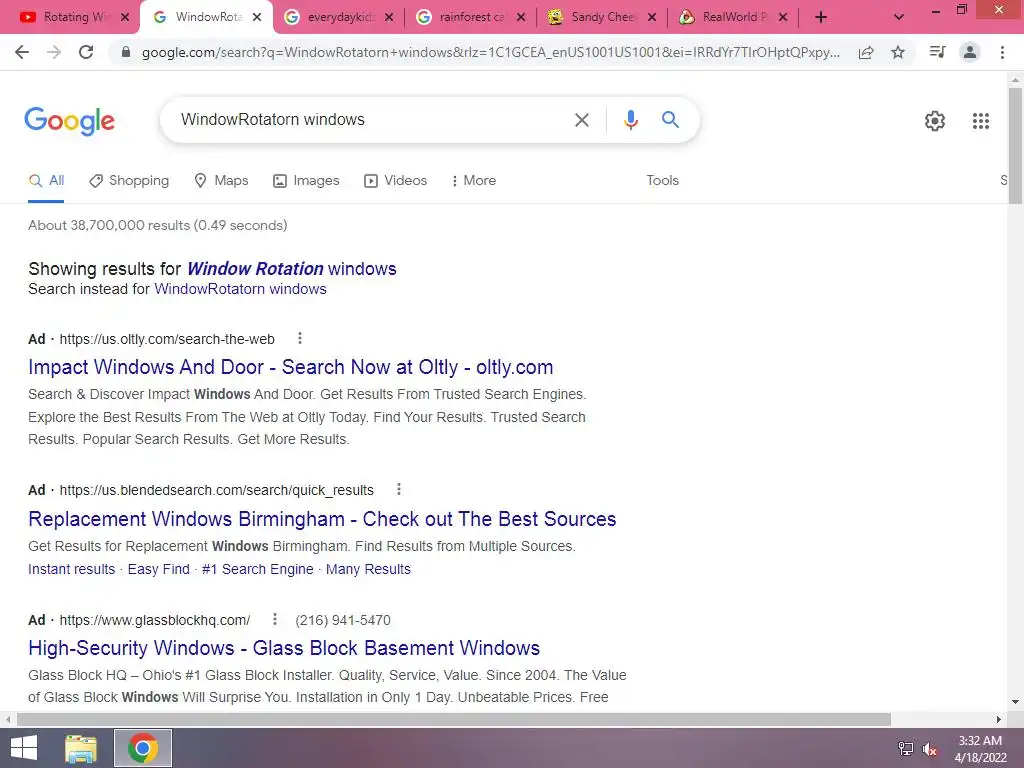Open Windows Start menu
The image size is (1024, 768).
[24, 748]
